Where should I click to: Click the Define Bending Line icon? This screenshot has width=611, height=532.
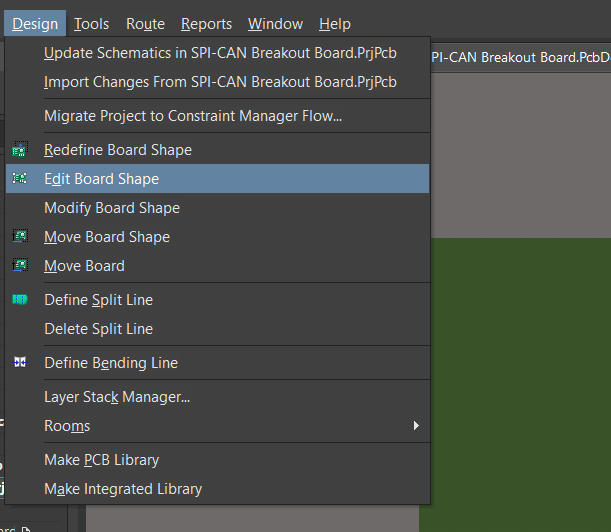[x=20, y=362]
